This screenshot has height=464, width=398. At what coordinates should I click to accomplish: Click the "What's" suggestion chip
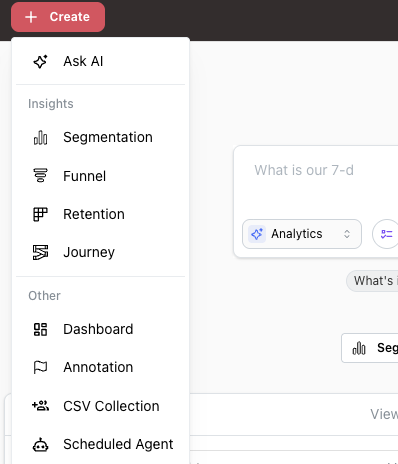(x=373, y=281)
